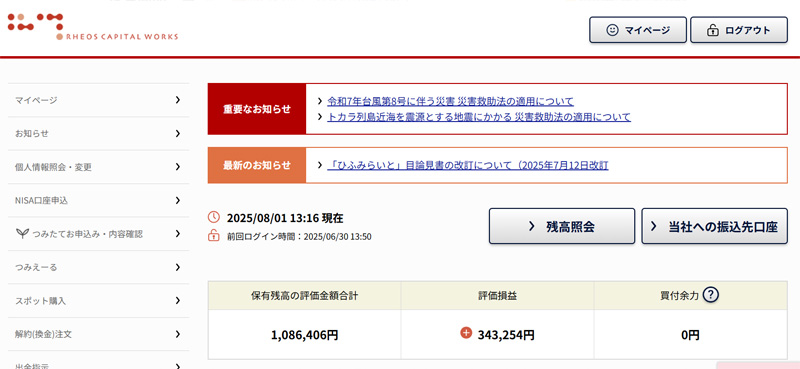Click the 343,254円 profit value
Viewport: 800px width, 369px height.
[506, 335]
